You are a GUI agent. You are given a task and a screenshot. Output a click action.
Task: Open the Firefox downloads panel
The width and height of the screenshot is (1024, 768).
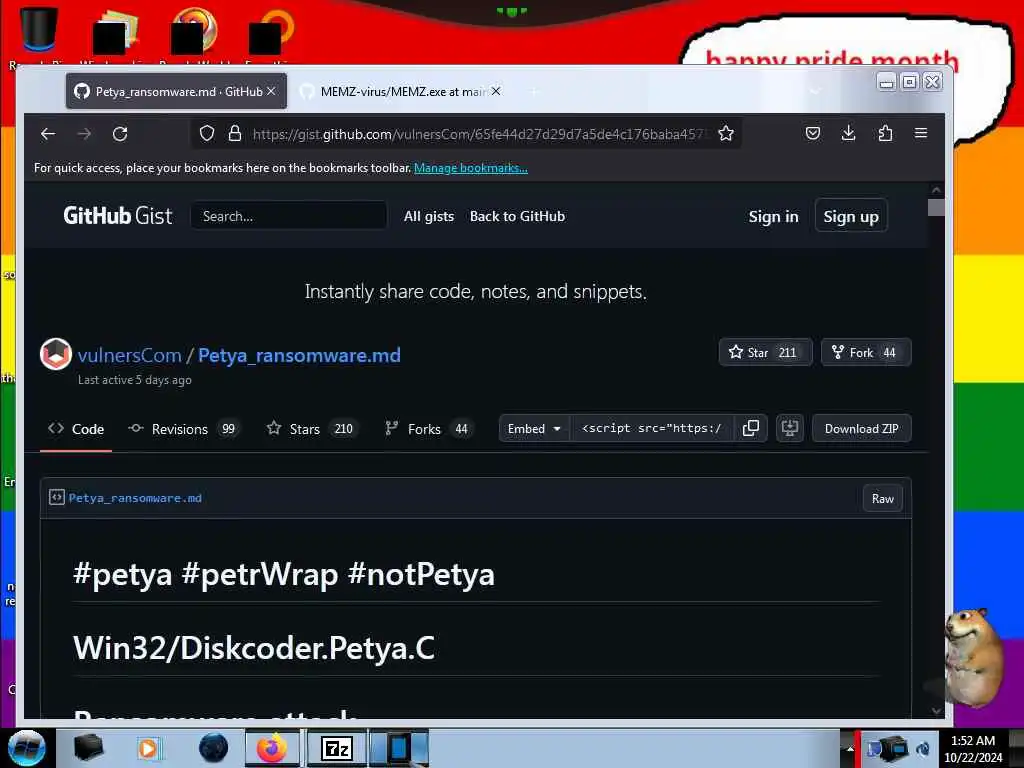pos(848,133)
